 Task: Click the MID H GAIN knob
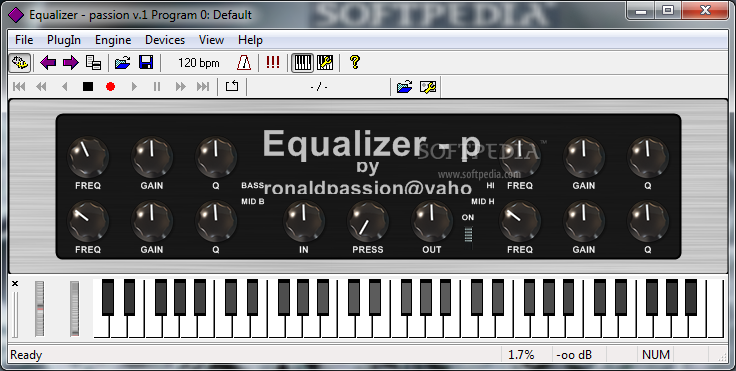pos(583,221)
